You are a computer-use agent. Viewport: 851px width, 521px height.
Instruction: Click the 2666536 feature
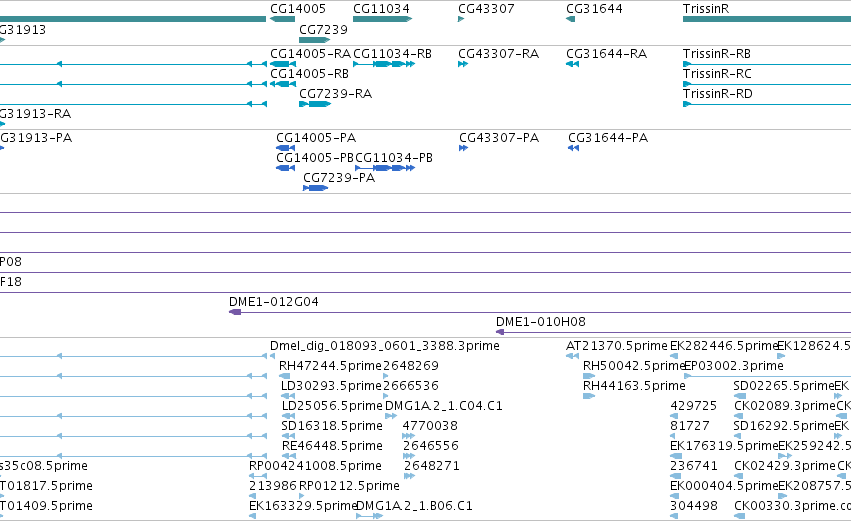coord(386,396)
